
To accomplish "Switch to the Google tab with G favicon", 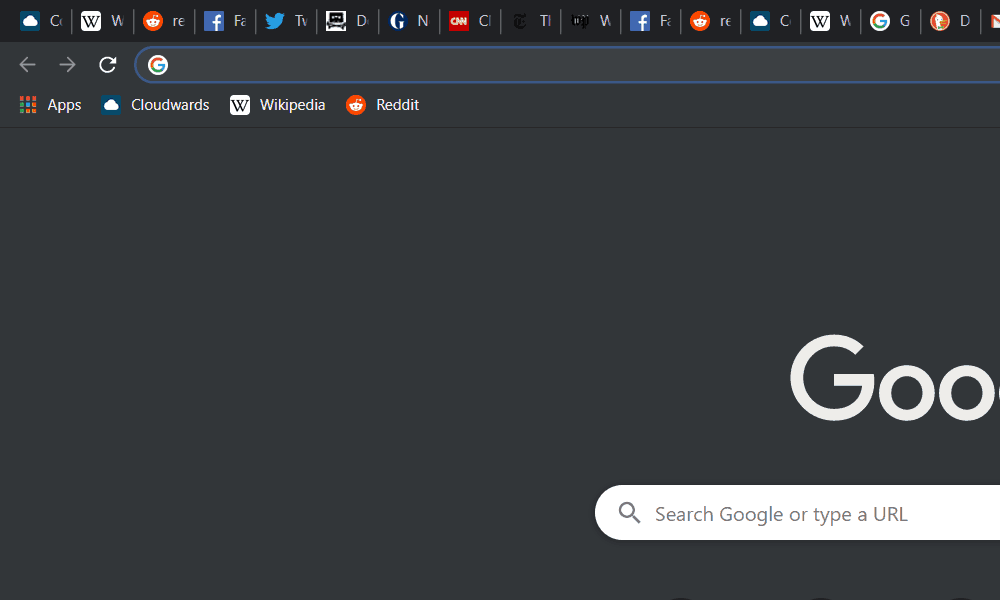I will pyautogui.click(x=890, y=21).
